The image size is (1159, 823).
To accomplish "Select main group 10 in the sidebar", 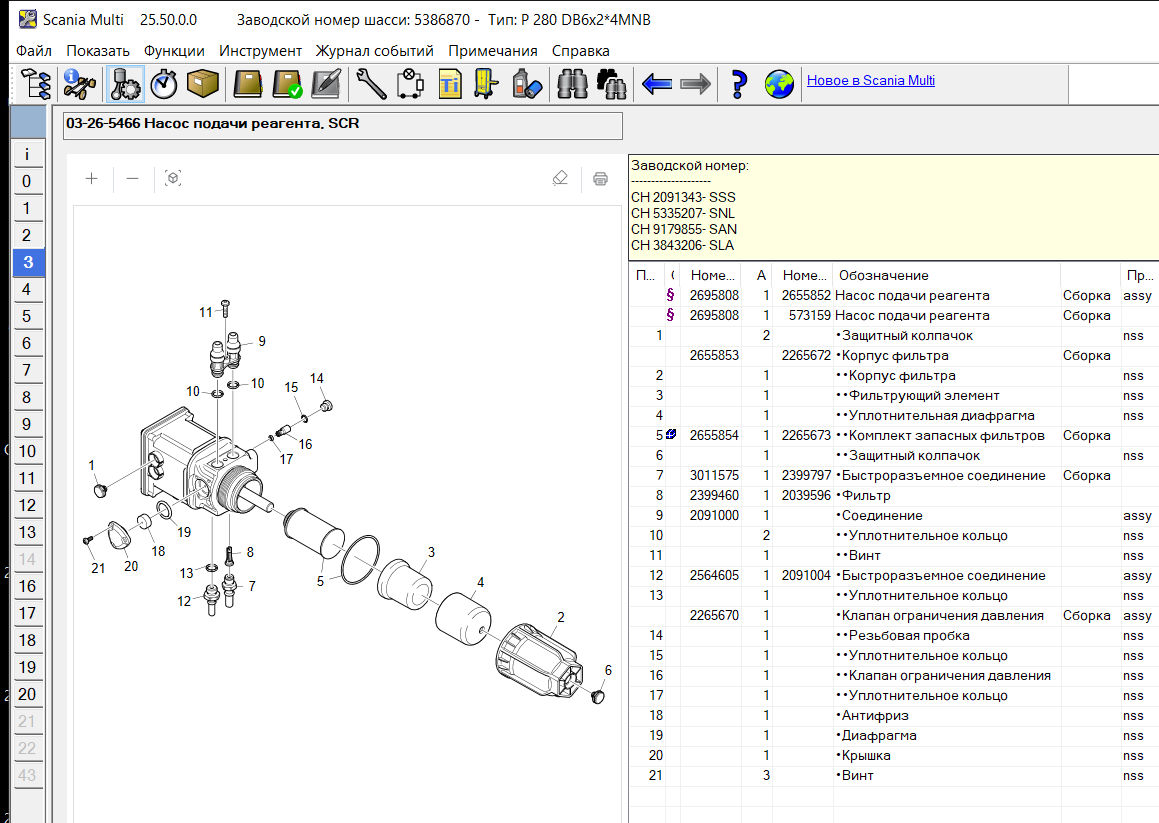I will [27, 451].
